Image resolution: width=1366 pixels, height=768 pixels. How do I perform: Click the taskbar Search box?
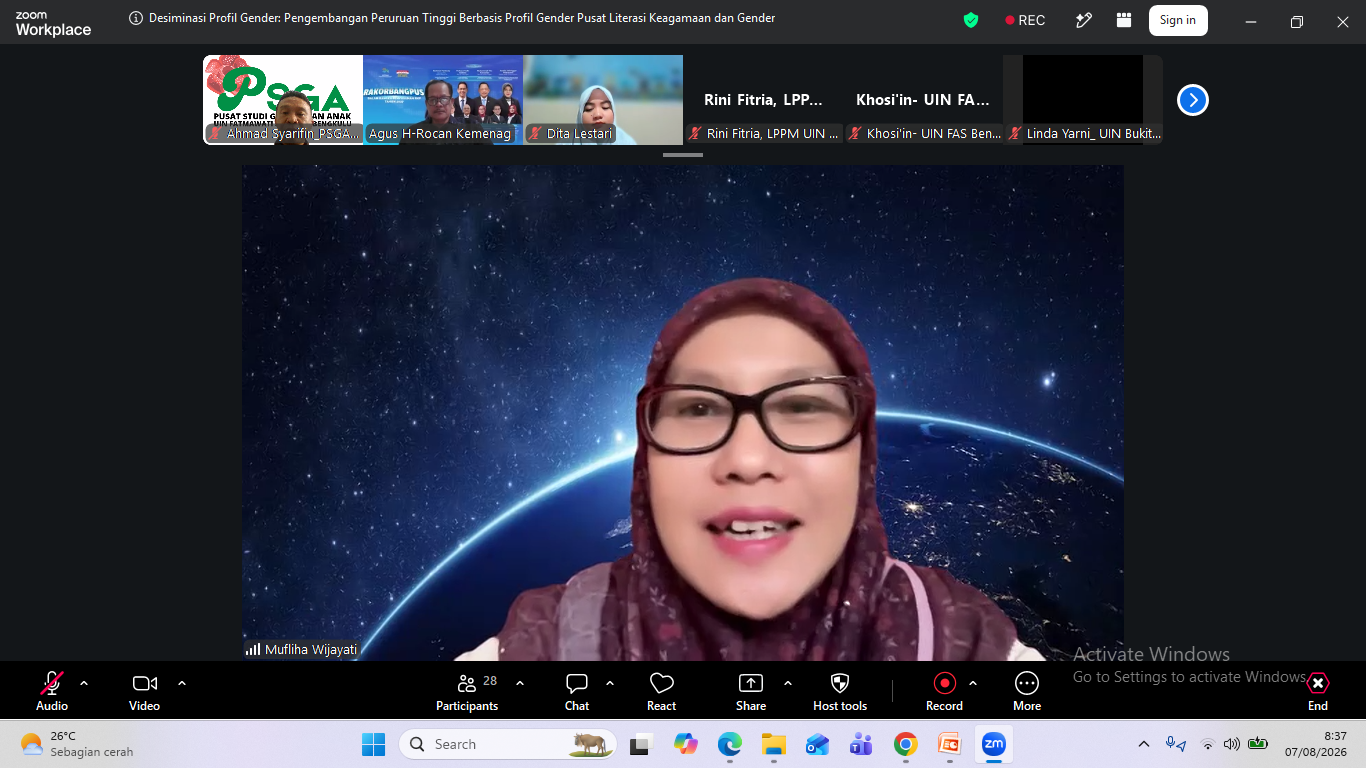coord(508,744)
